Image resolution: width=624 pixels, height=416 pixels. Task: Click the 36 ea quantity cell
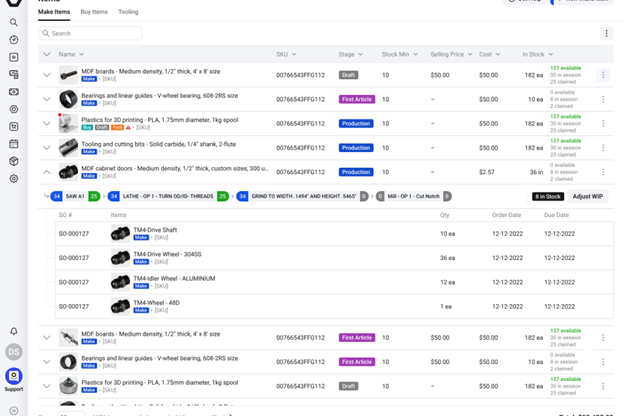click(447, 258)
